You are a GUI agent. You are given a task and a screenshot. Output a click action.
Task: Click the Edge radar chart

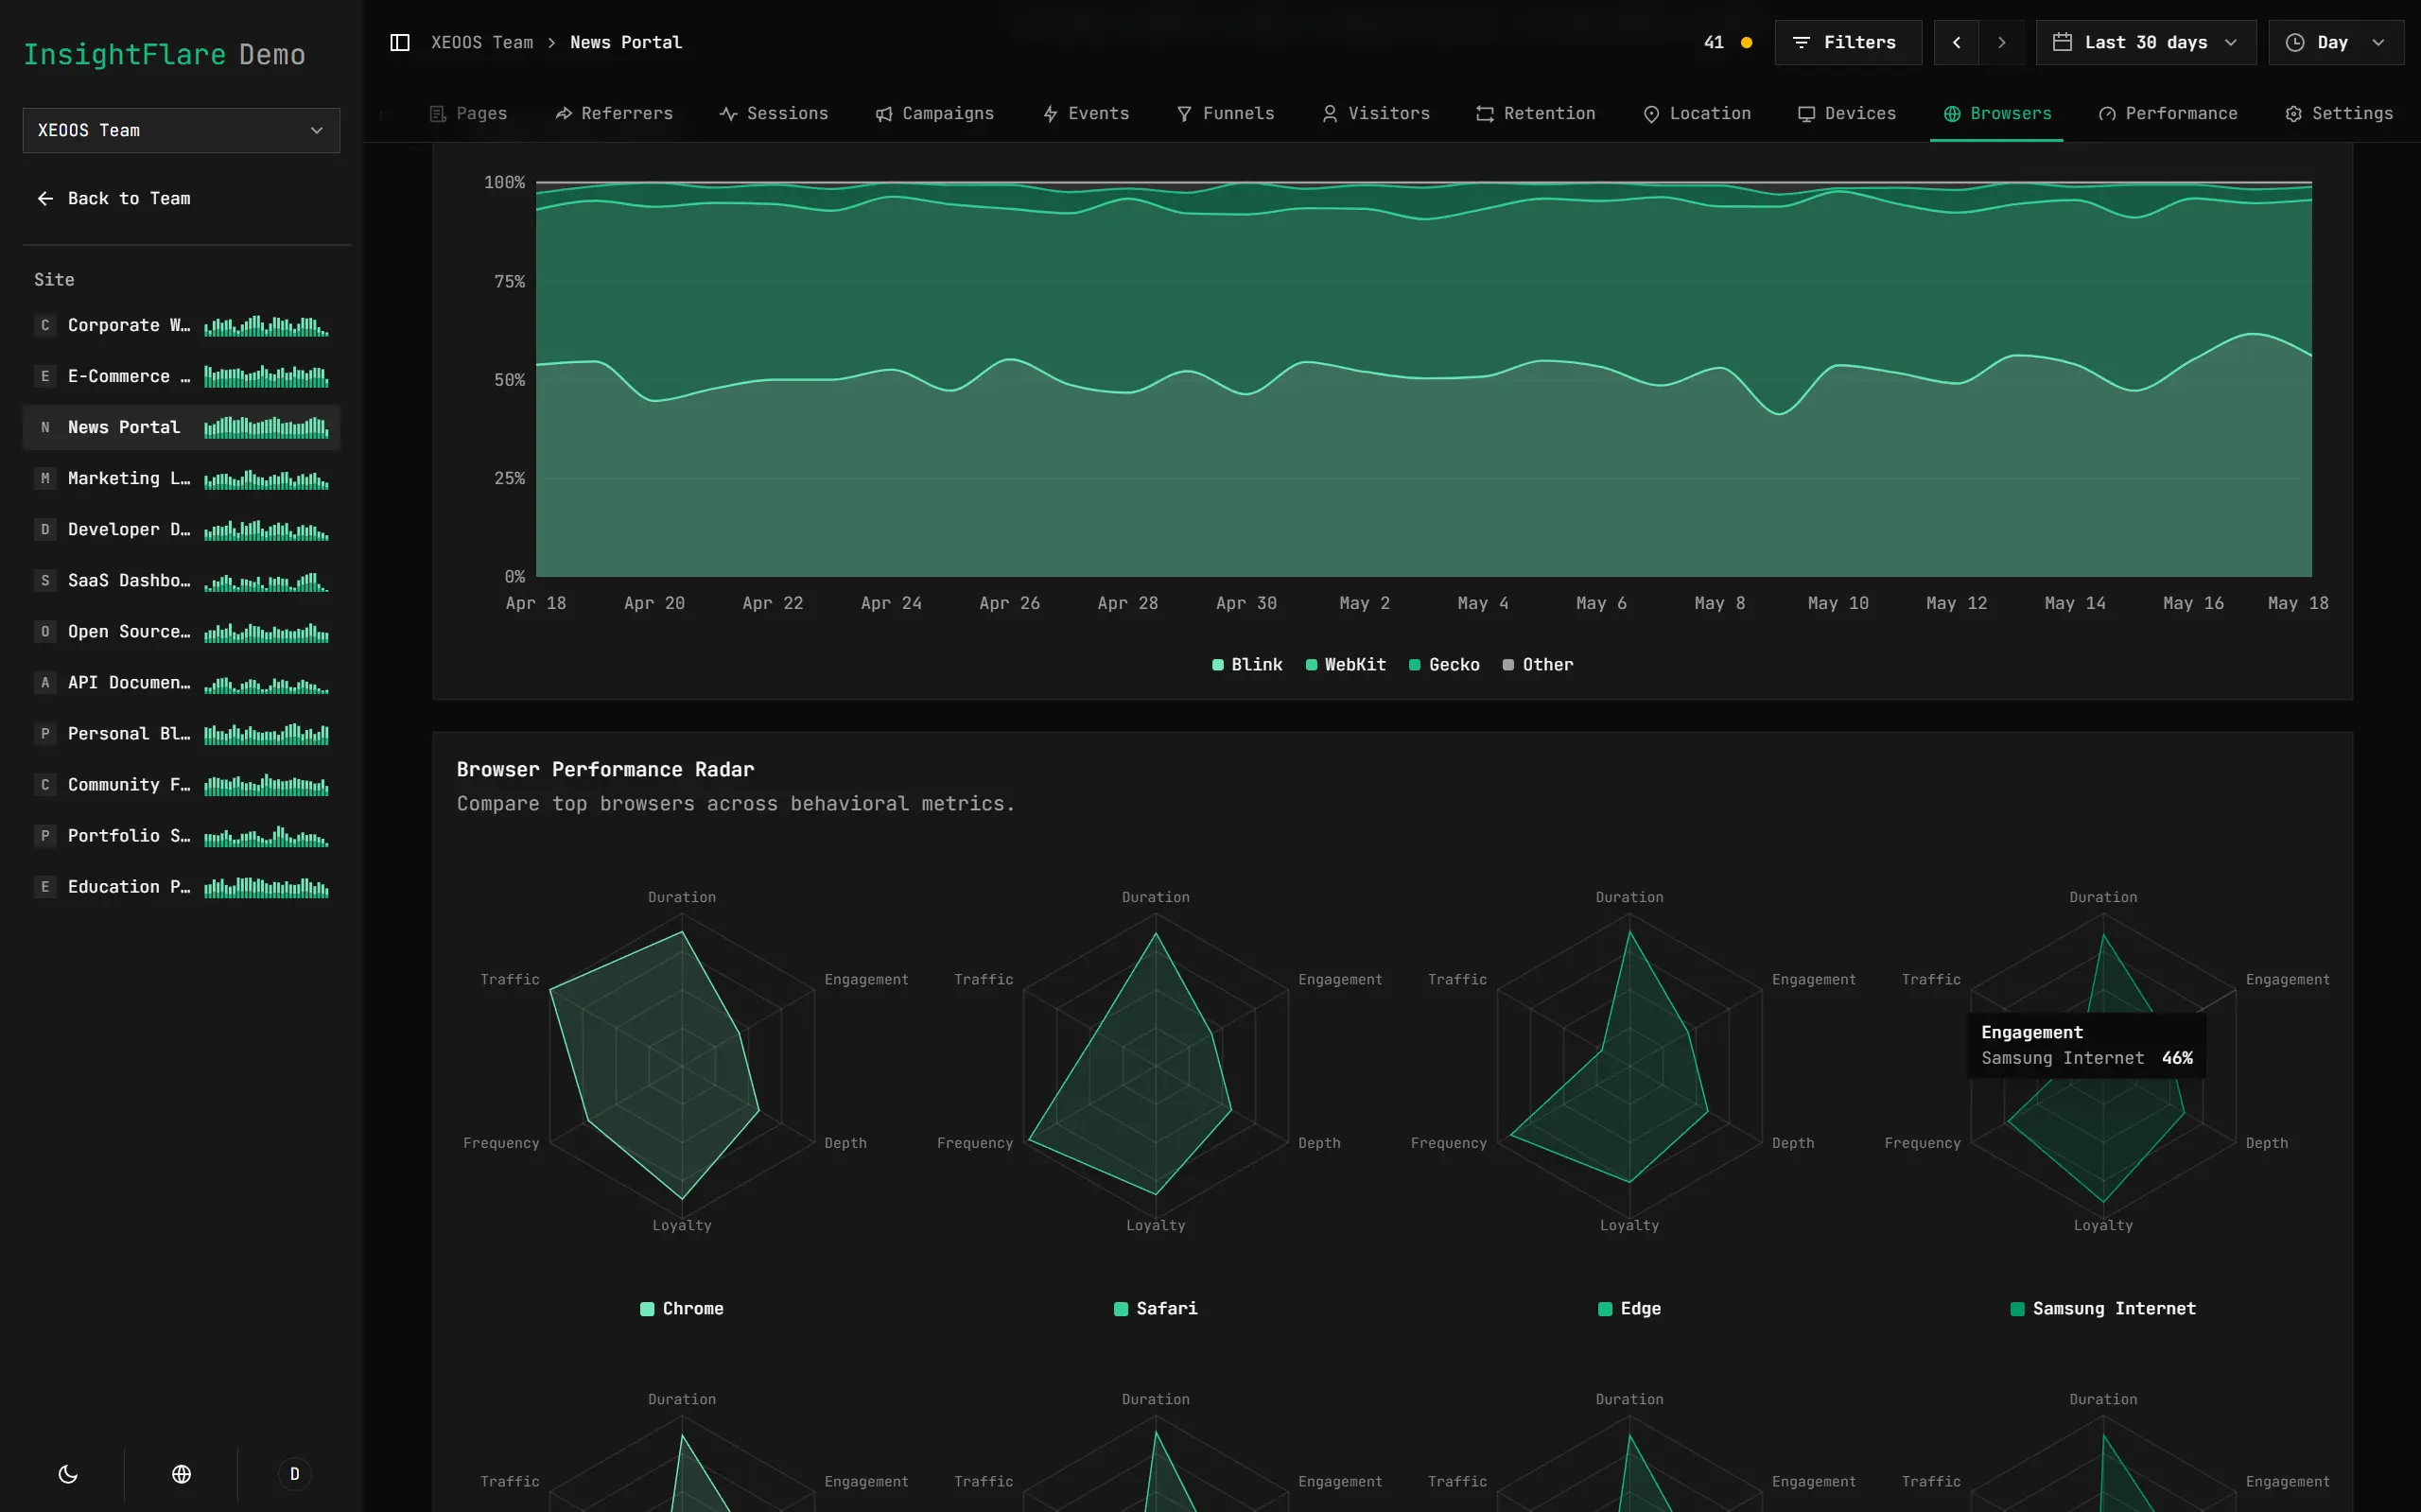coord(1630,1064)
